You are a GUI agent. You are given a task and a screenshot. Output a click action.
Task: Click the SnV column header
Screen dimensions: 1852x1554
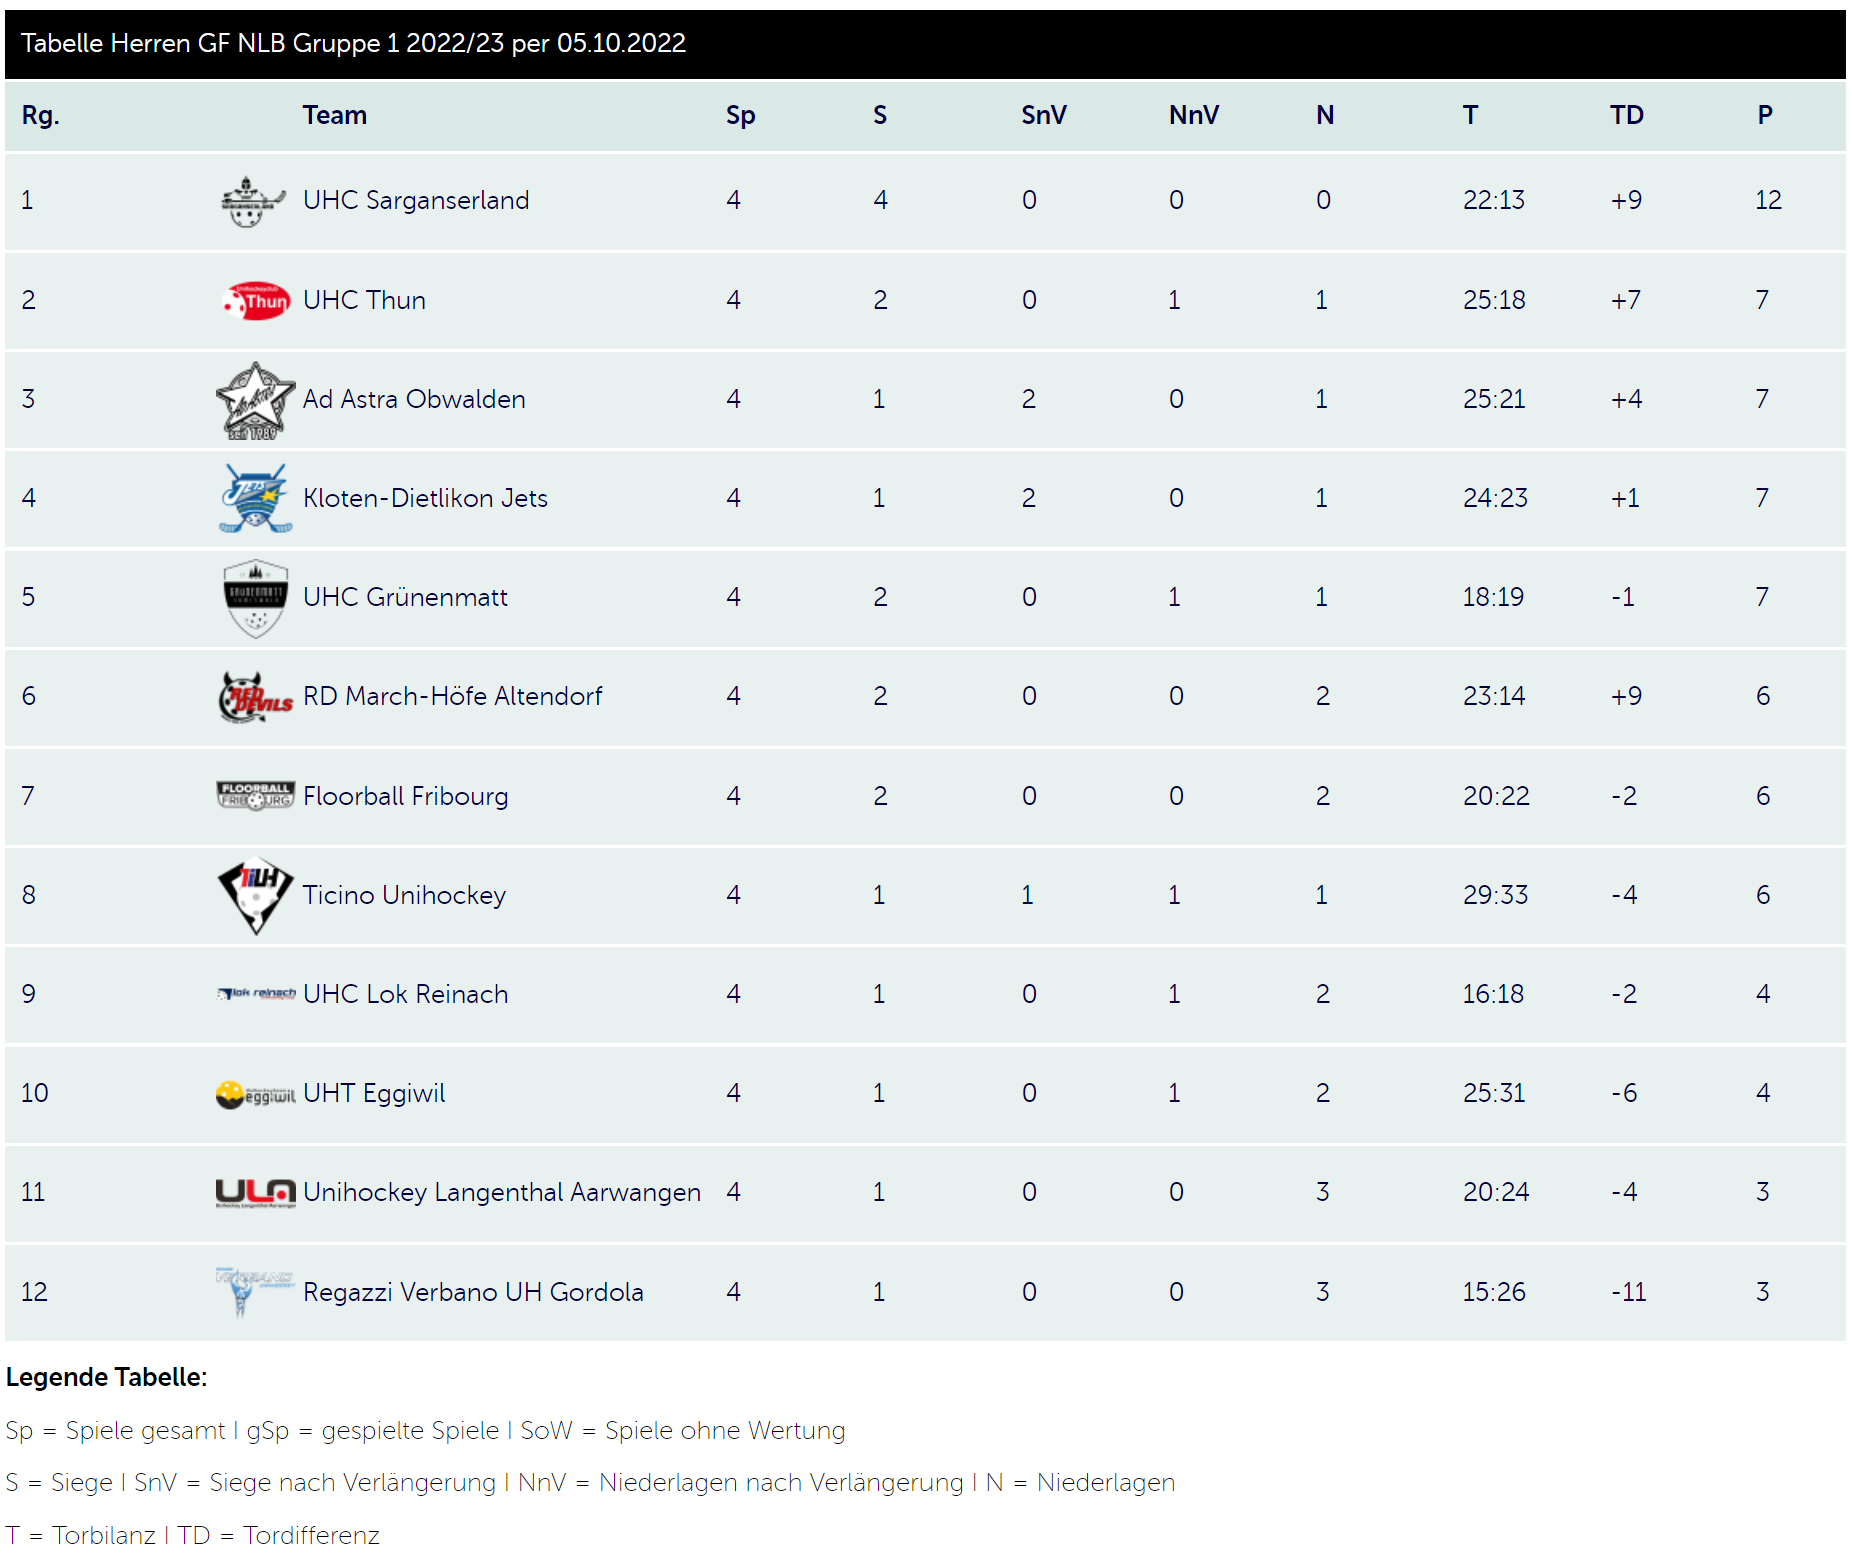[1044, 115]
